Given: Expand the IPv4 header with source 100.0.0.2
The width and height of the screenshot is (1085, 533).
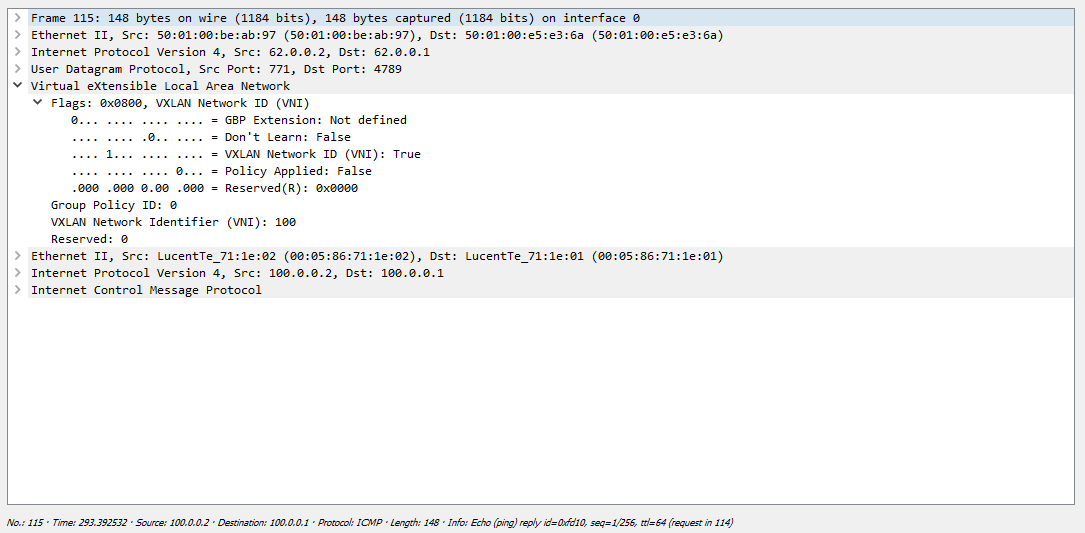Looking at the screenshot, I should (x=18, y=273).
